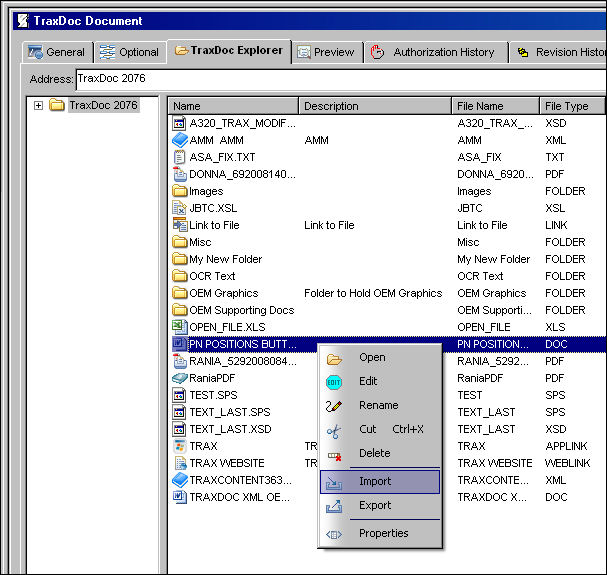Click the RANIA_5292008084 PDF icon
607x575 pixels.
pyautogui.click(x=180, y=361)
